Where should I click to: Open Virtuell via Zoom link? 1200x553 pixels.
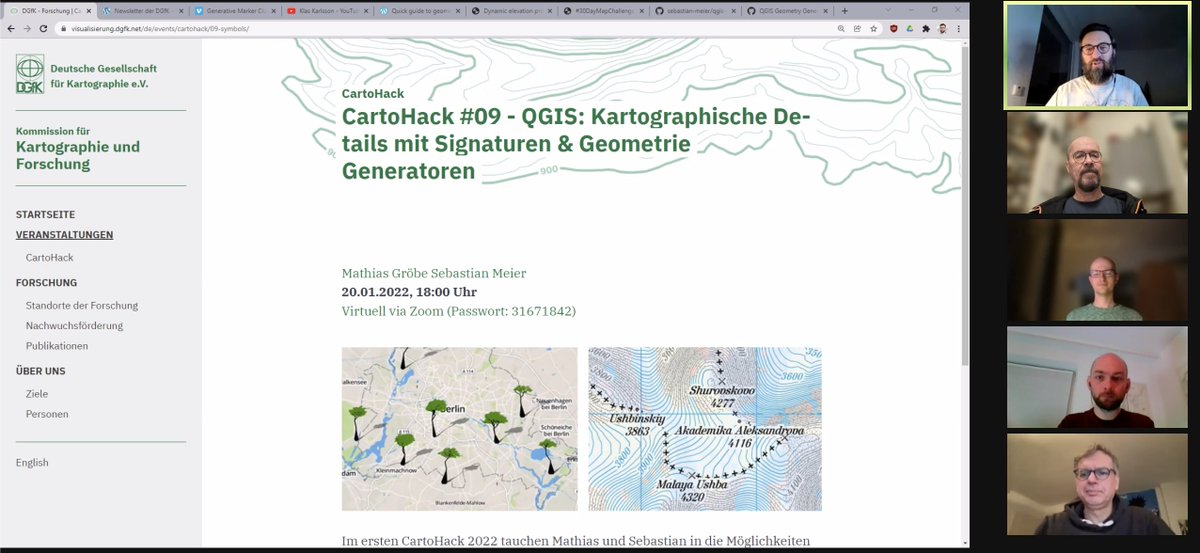click(x=459, y=311)
